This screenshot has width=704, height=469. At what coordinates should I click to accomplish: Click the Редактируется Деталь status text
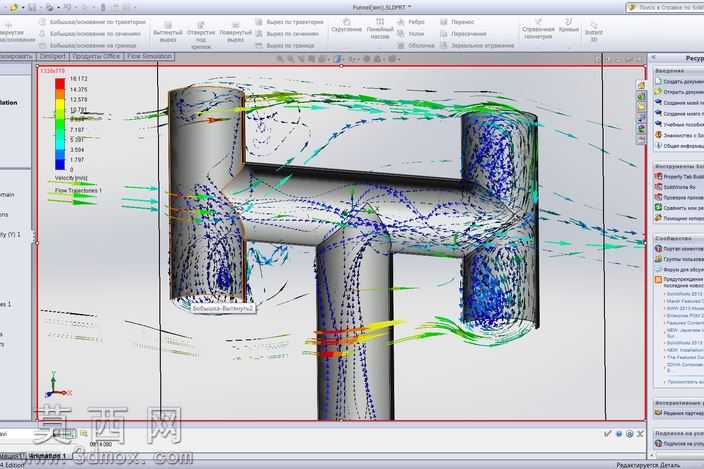point(647,465)
